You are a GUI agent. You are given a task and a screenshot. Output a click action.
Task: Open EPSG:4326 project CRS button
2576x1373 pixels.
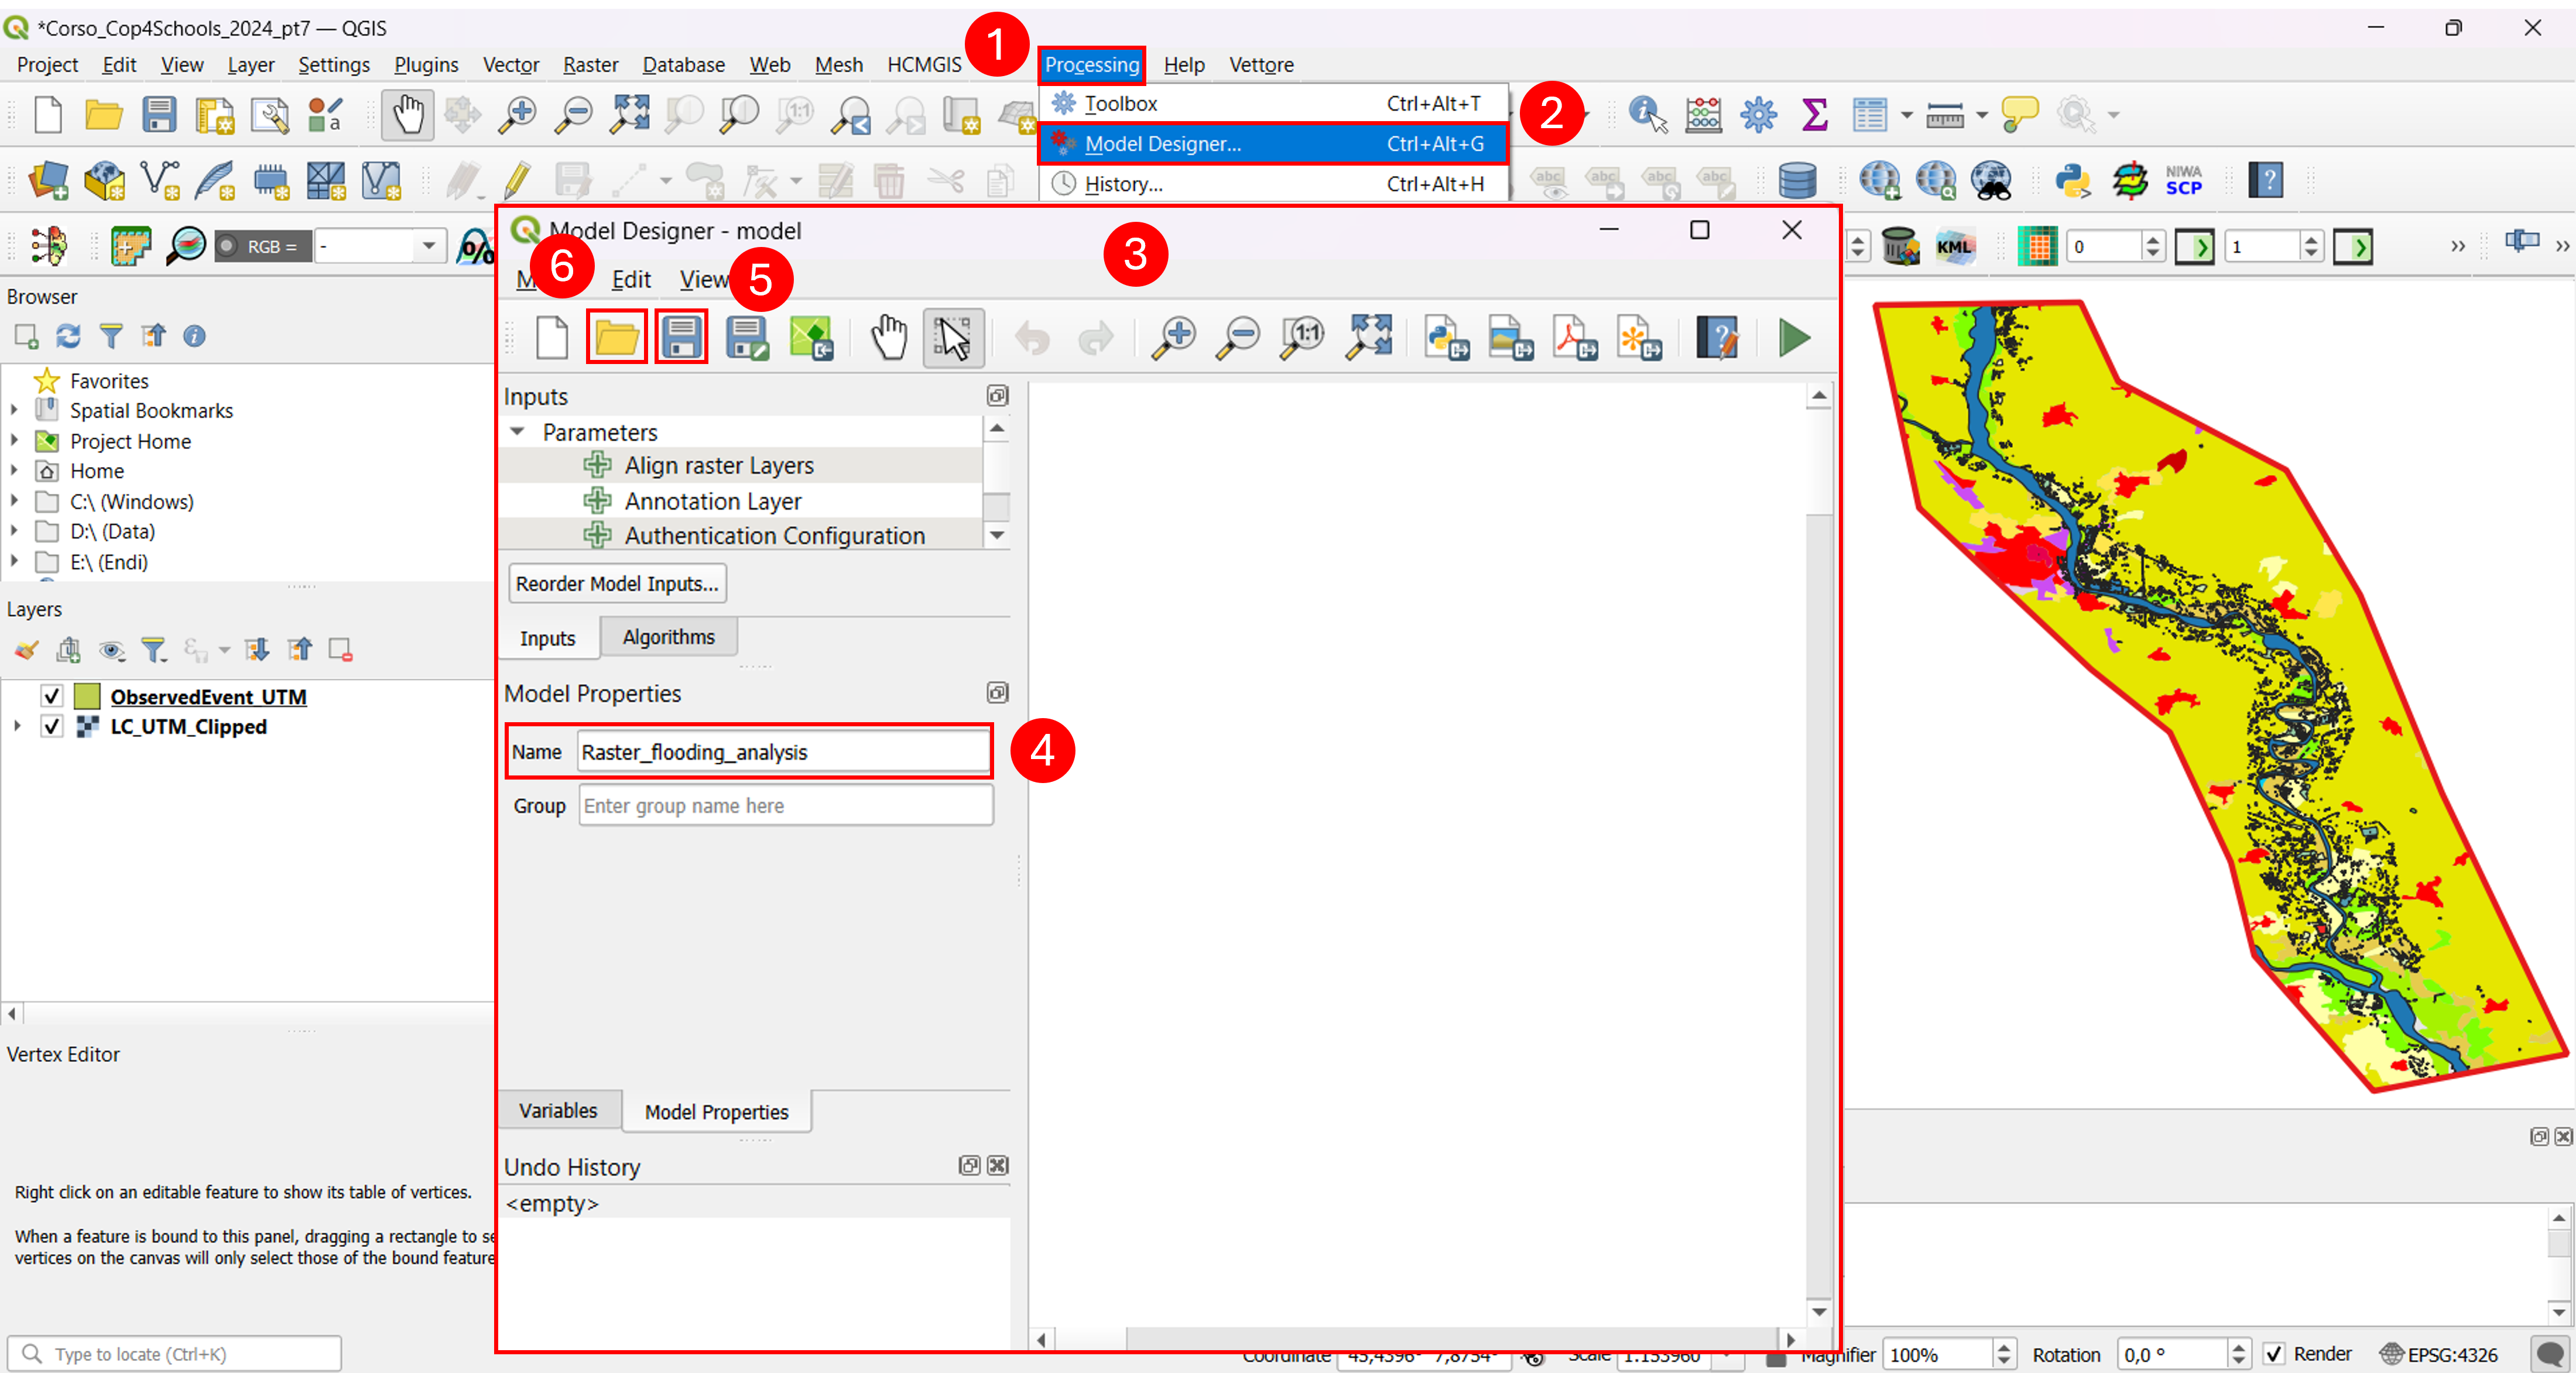pos(2440,1353)
